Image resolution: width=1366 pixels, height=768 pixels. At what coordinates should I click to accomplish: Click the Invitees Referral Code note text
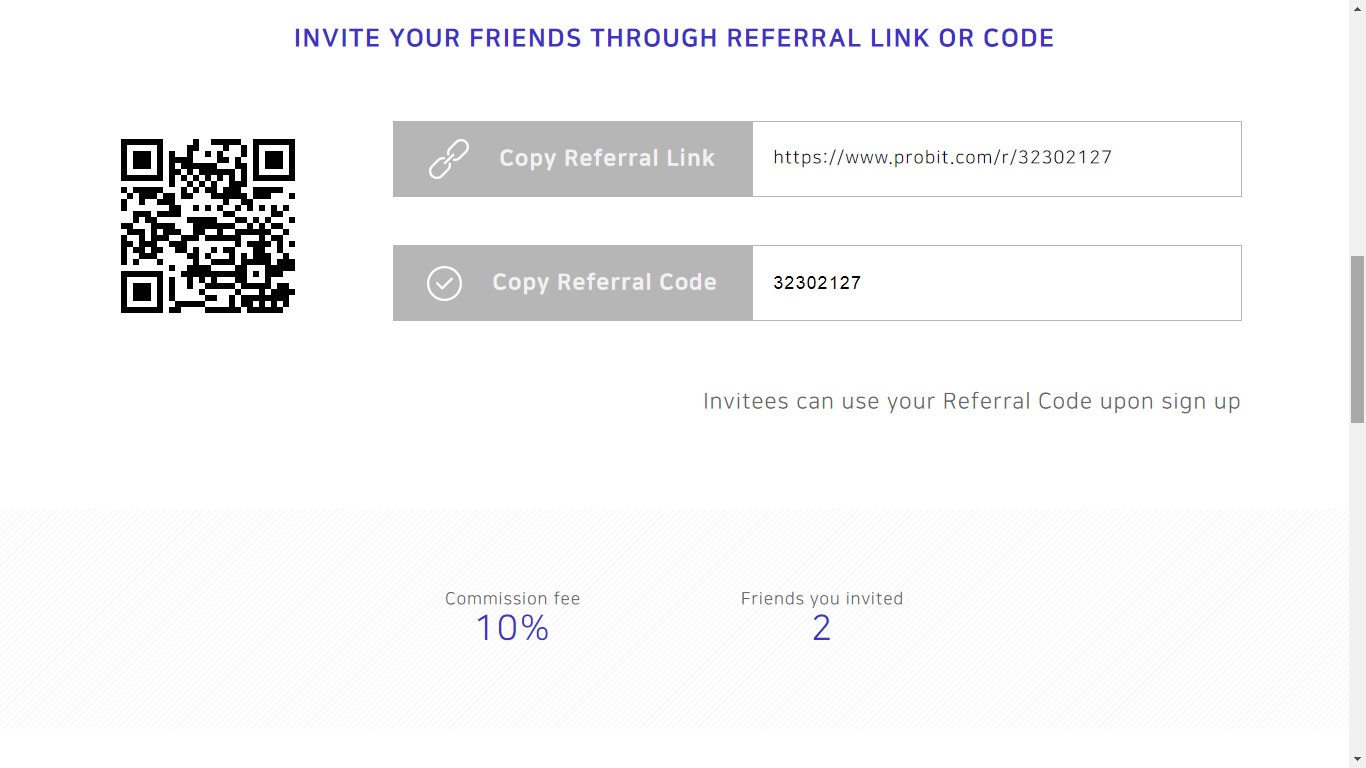972,402
